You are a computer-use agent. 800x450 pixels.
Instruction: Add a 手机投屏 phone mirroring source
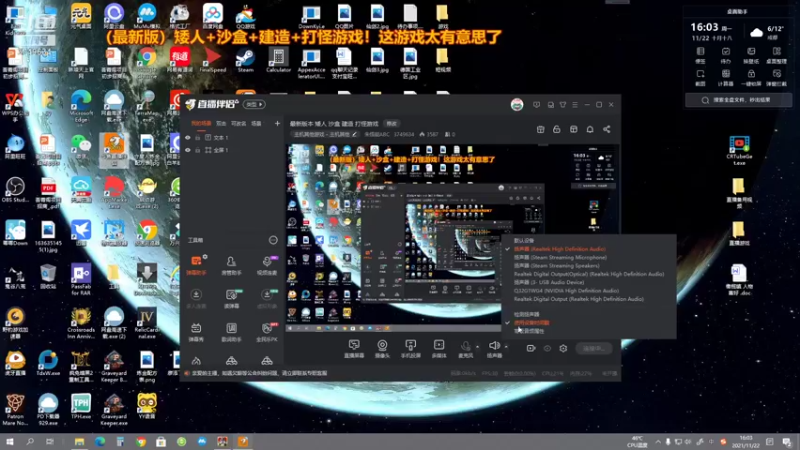click(x=410, y=349)
